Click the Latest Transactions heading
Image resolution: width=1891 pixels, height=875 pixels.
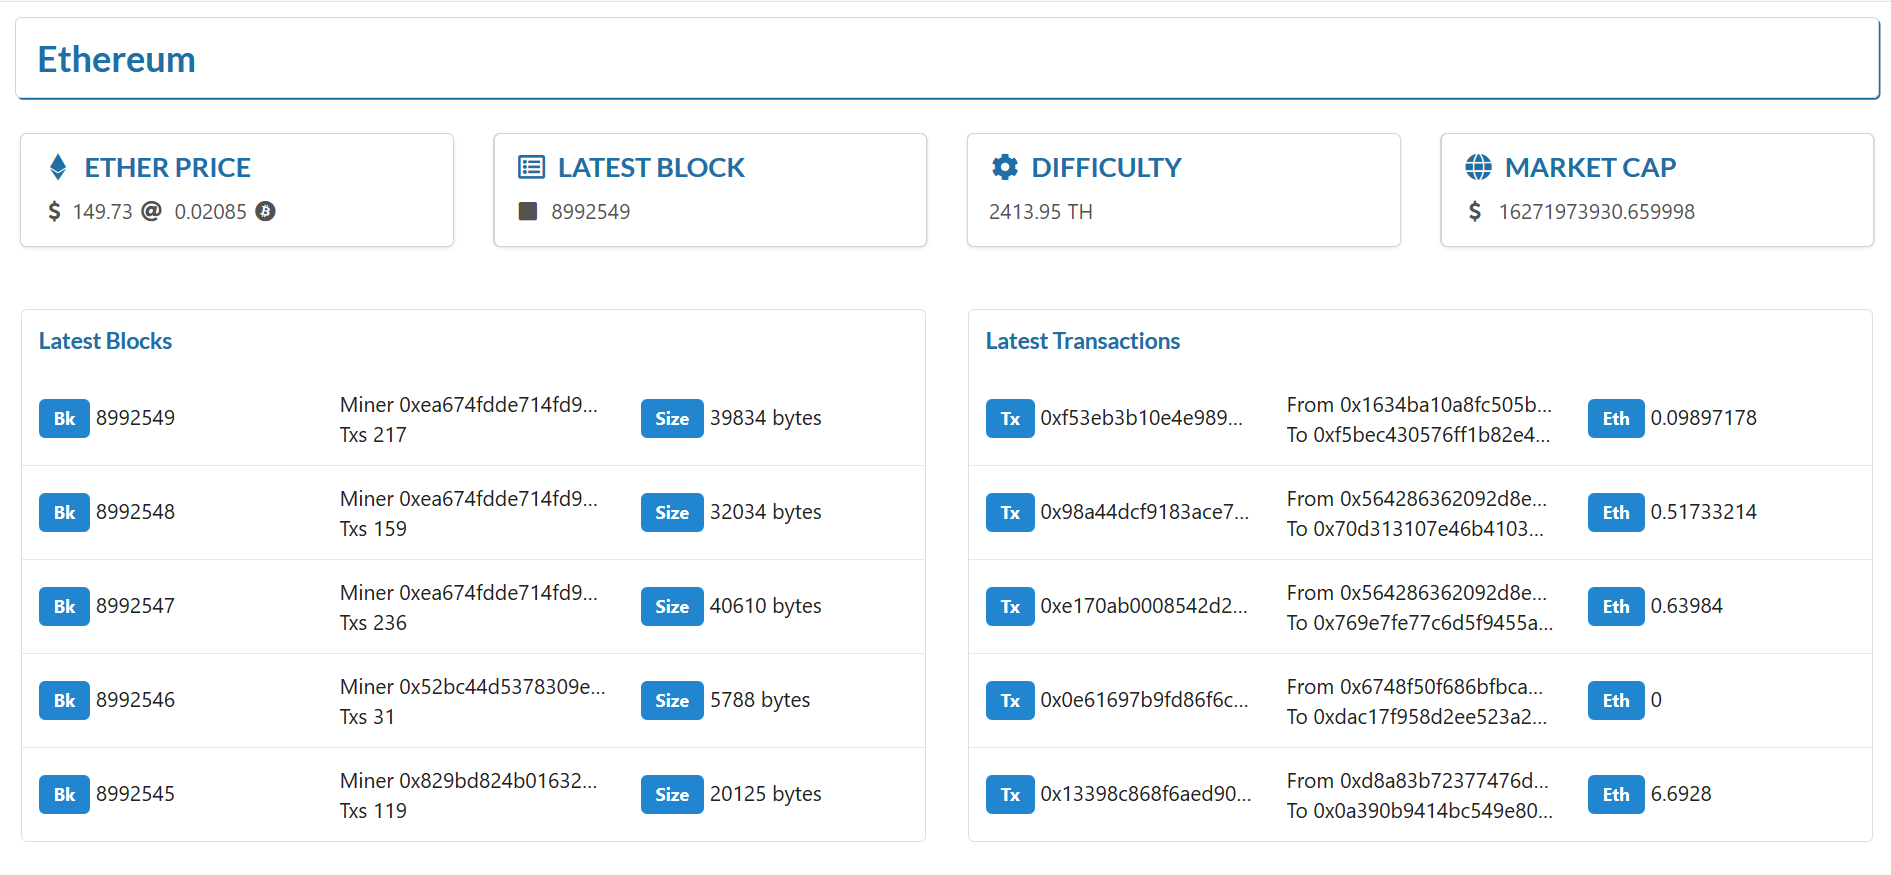coord(1083,341)
